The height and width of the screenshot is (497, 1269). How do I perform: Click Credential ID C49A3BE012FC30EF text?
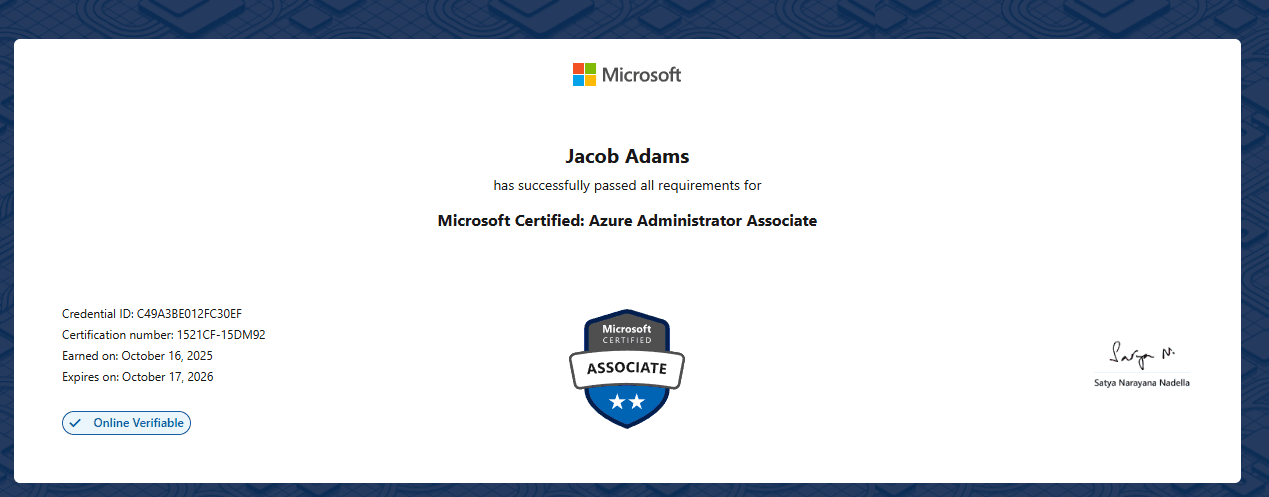[x=152, y=313]
